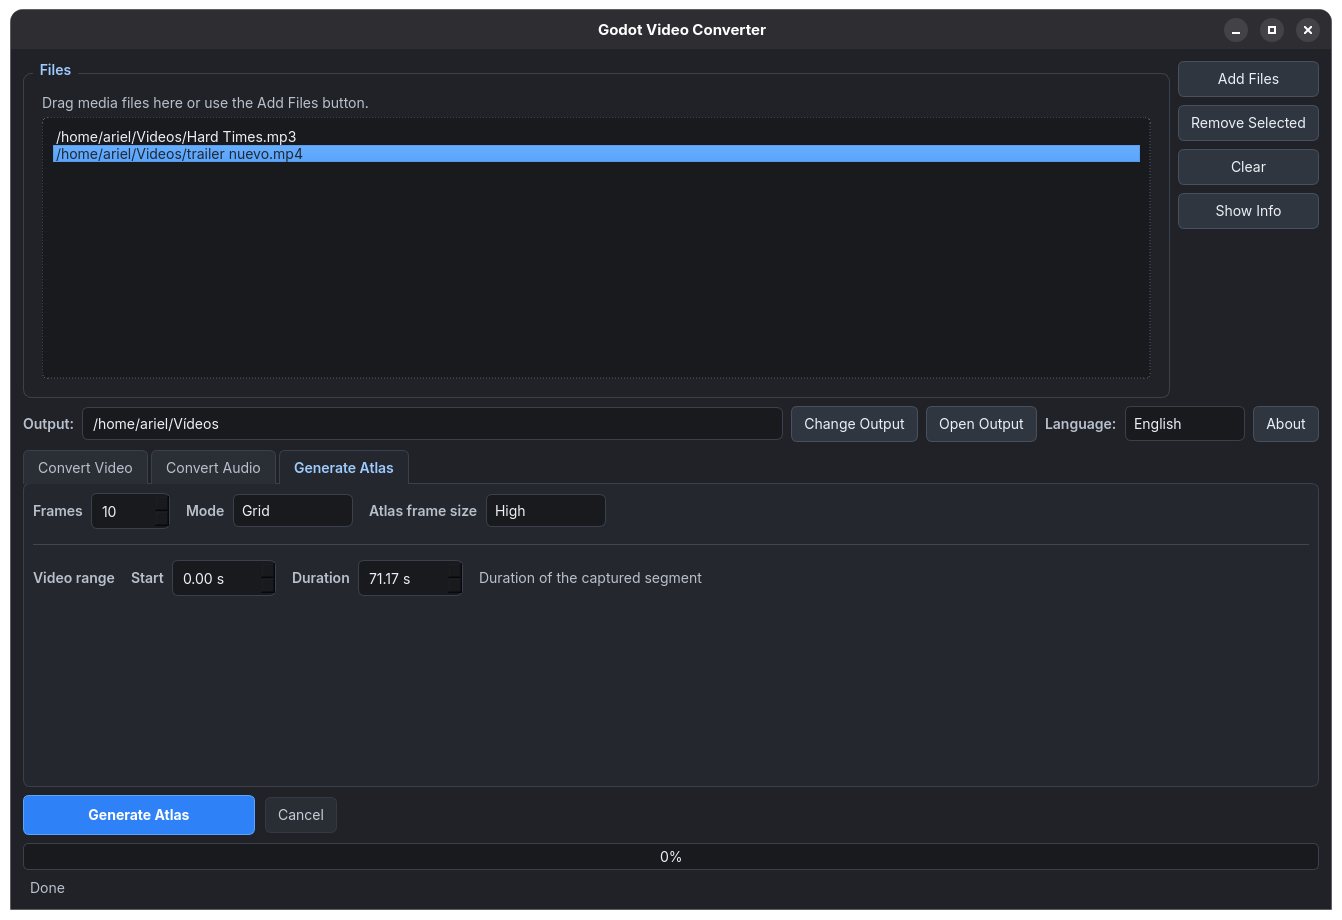The width and height of the screenshot is (1342, 920).
Task: Click 'Duration of the captured segment' hint
Action: tap(590, 578)
